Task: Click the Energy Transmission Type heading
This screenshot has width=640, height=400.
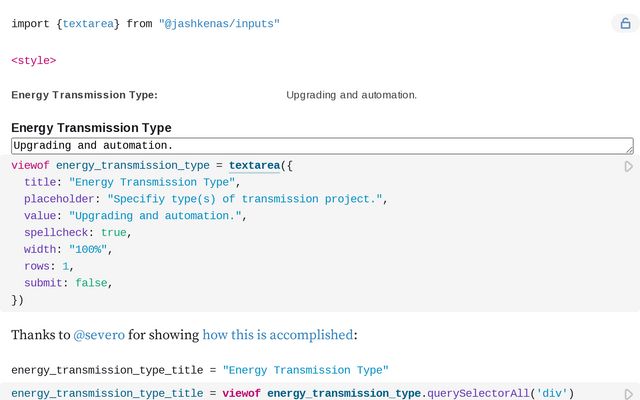Action: (91, 128)
